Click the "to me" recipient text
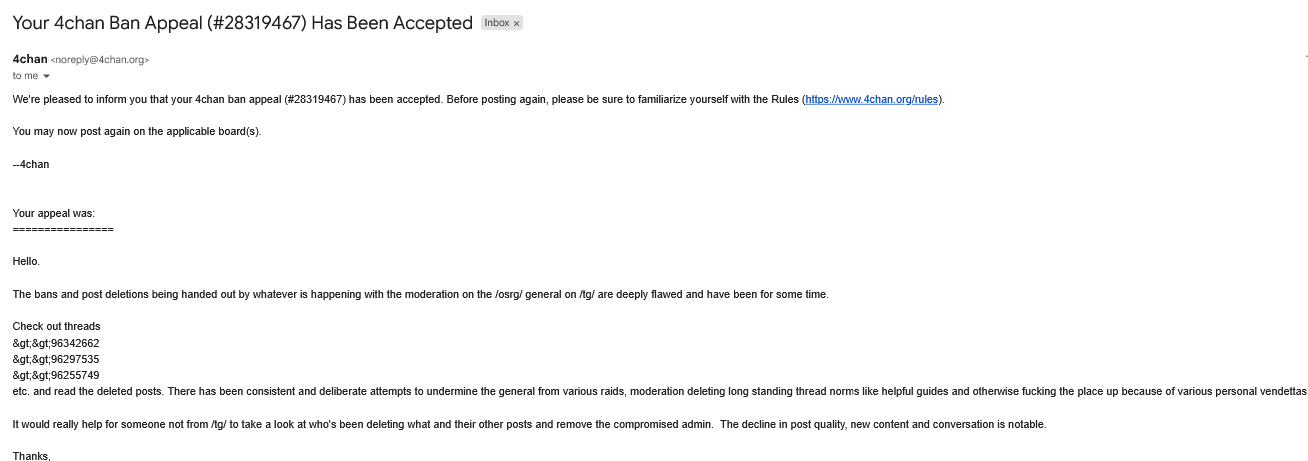Screen dimensions: 1308x461 (25, 76)
